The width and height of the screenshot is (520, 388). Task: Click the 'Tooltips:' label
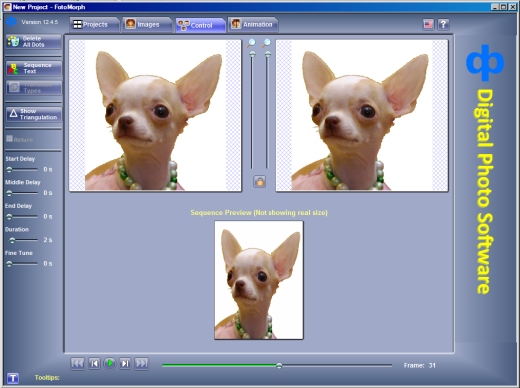pos(47,378)
